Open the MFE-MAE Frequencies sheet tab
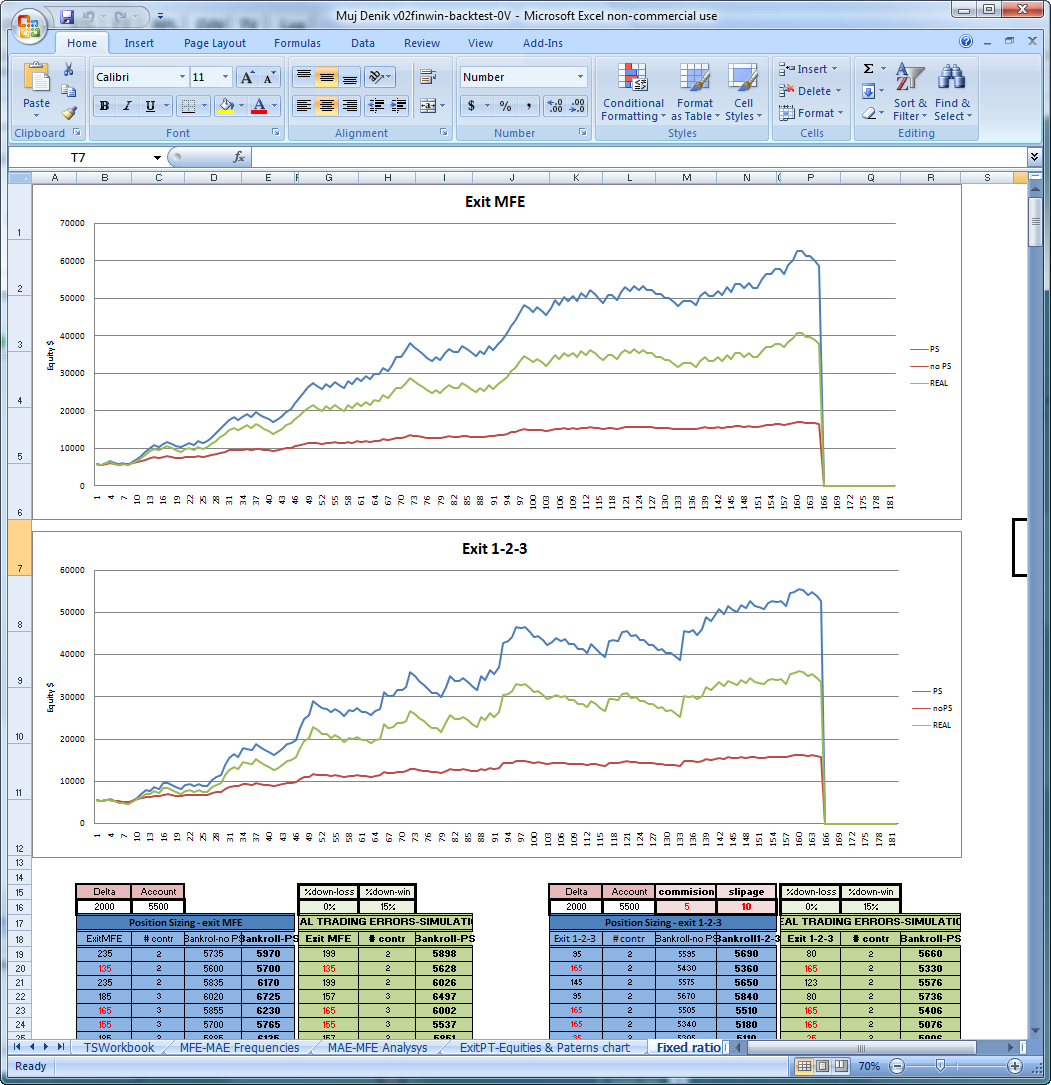 (x=239, y=1047)
